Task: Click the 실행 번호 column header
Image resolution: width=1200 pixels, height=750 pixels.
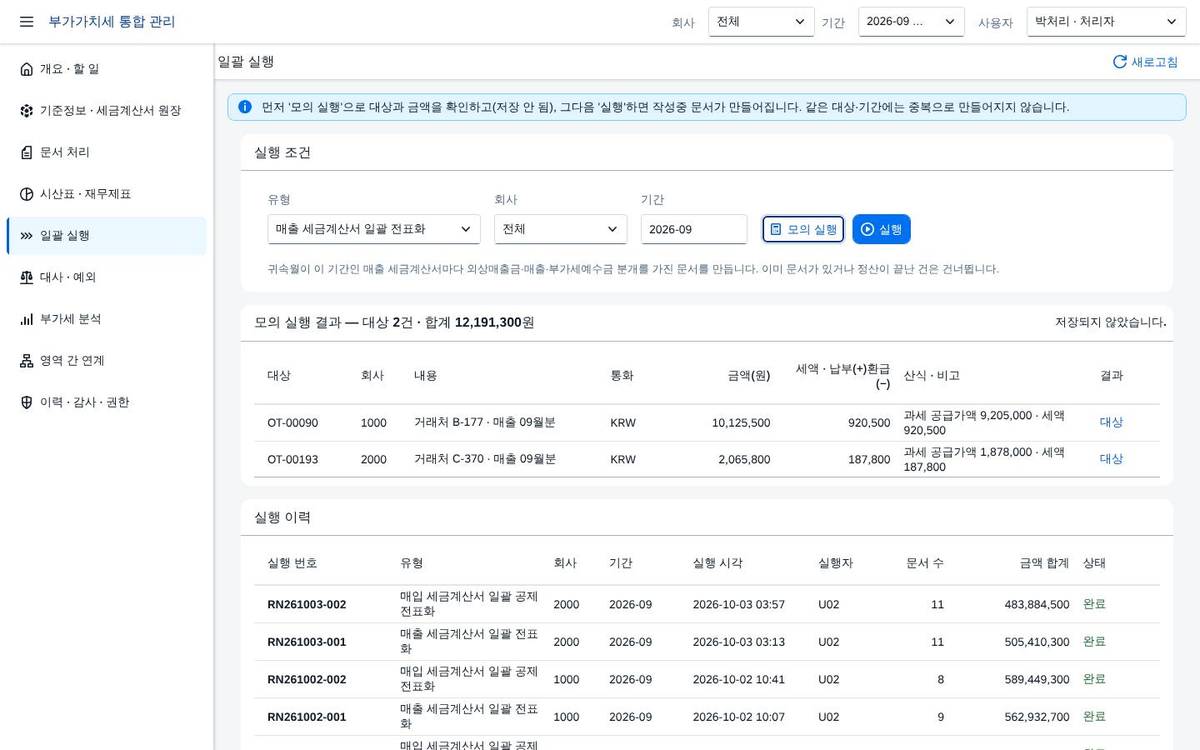Action: (x=292, y=563)
